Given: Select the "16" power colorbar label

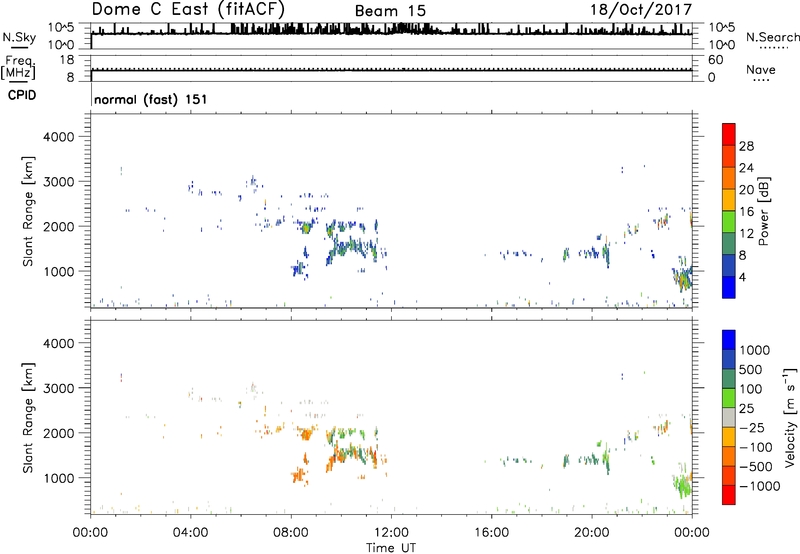Looking at the screenshot, I should point(746,212).
